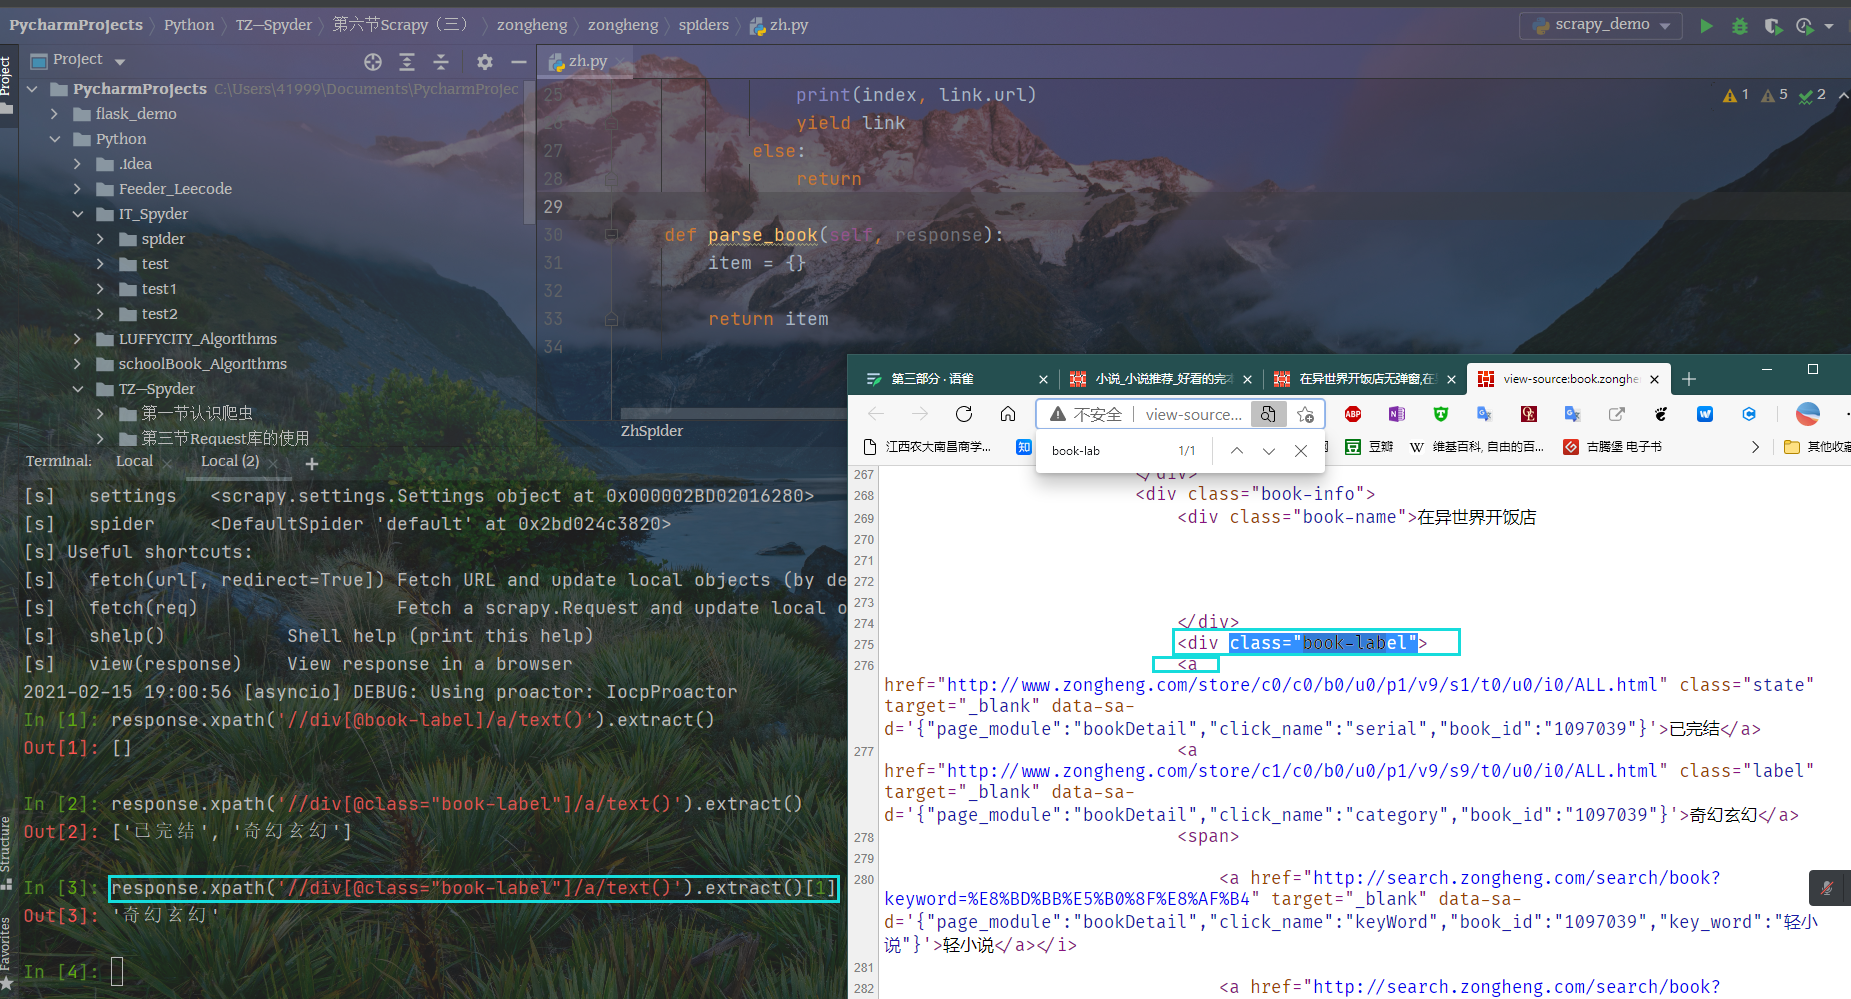Open the ABP Adblock extension

pyautogui.click(x=1353, y=414)
